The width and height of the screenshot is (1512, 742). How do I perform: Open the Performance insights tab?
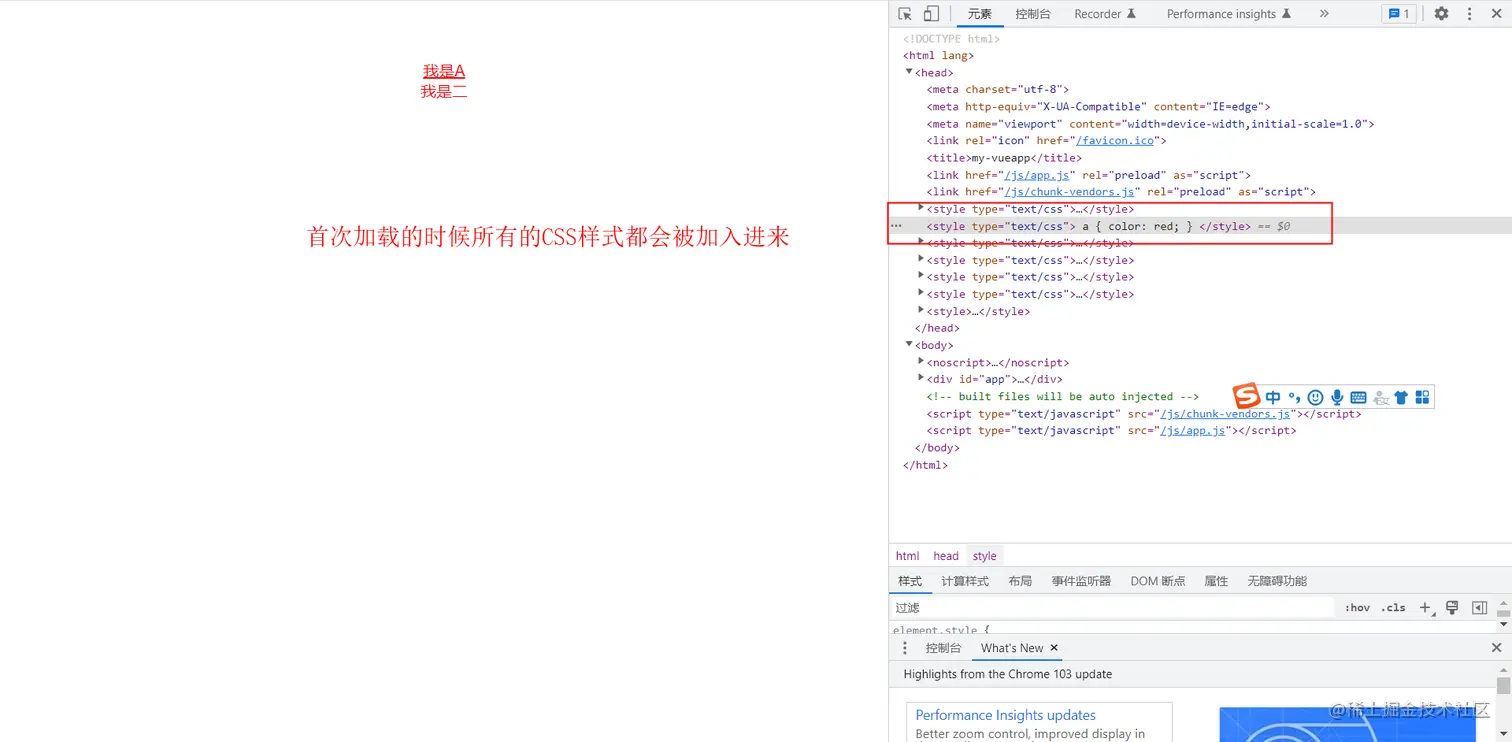click(x=1229, y=14)
